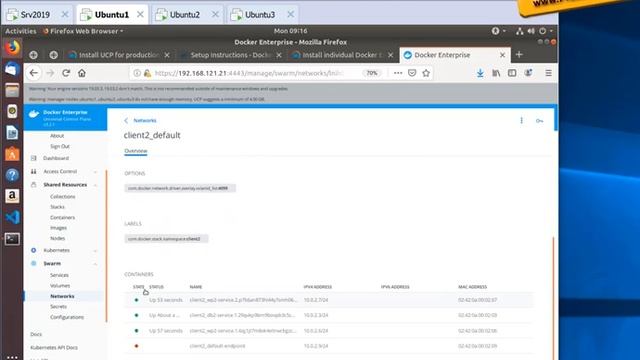Open Secrets under Swarm
Image resolution: width=640 pixels, height=360 pixels.
pyautogui.click(x=58, y=307)
